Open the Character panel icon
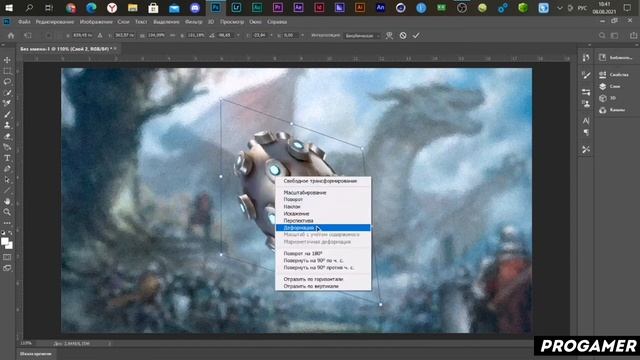 coord(586,121)
